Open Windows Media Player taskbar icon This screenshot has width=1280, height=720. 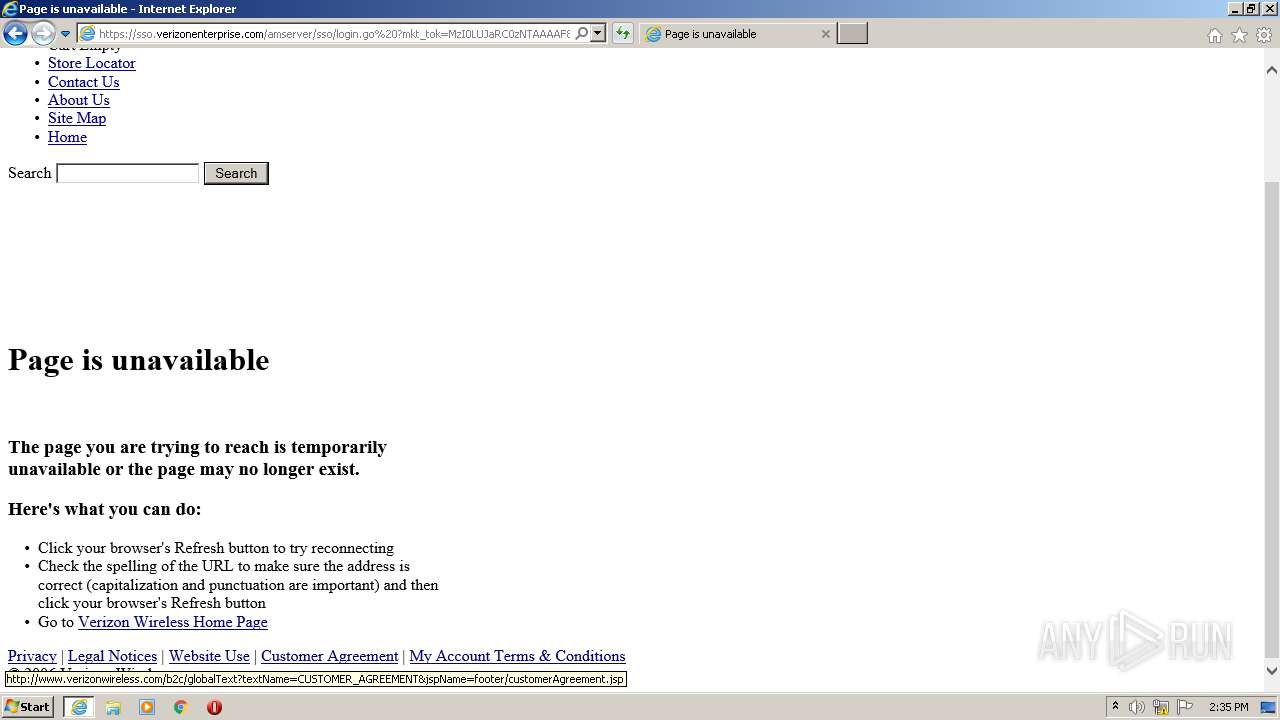(147, 707)
